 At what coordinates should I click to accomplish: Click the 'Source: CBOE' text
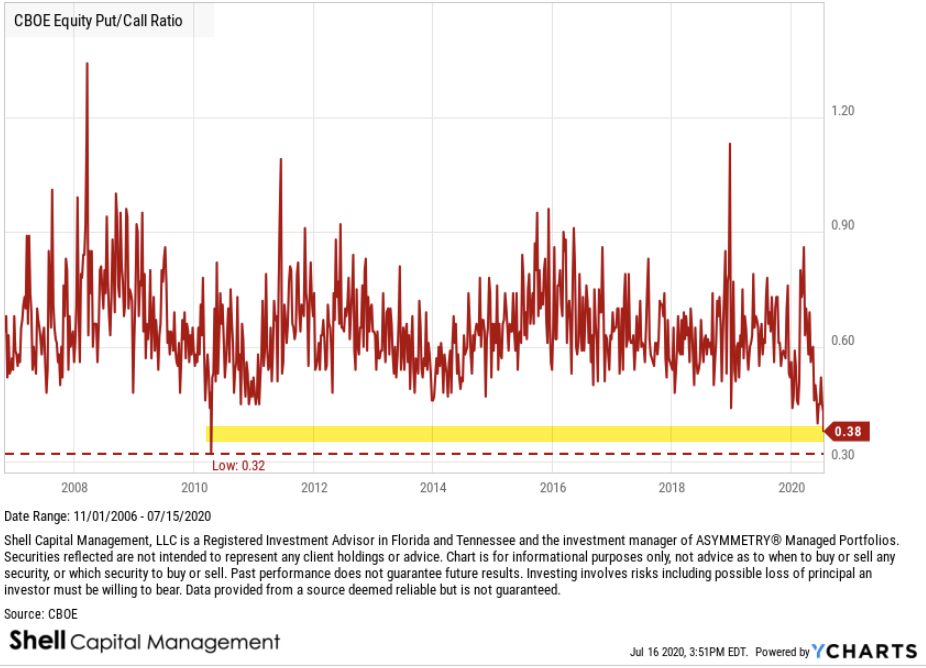[41, 614]
